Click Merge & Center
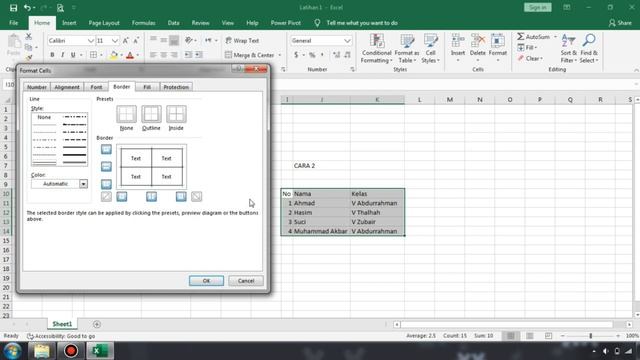The image size is (640, 360). point(250,55)
